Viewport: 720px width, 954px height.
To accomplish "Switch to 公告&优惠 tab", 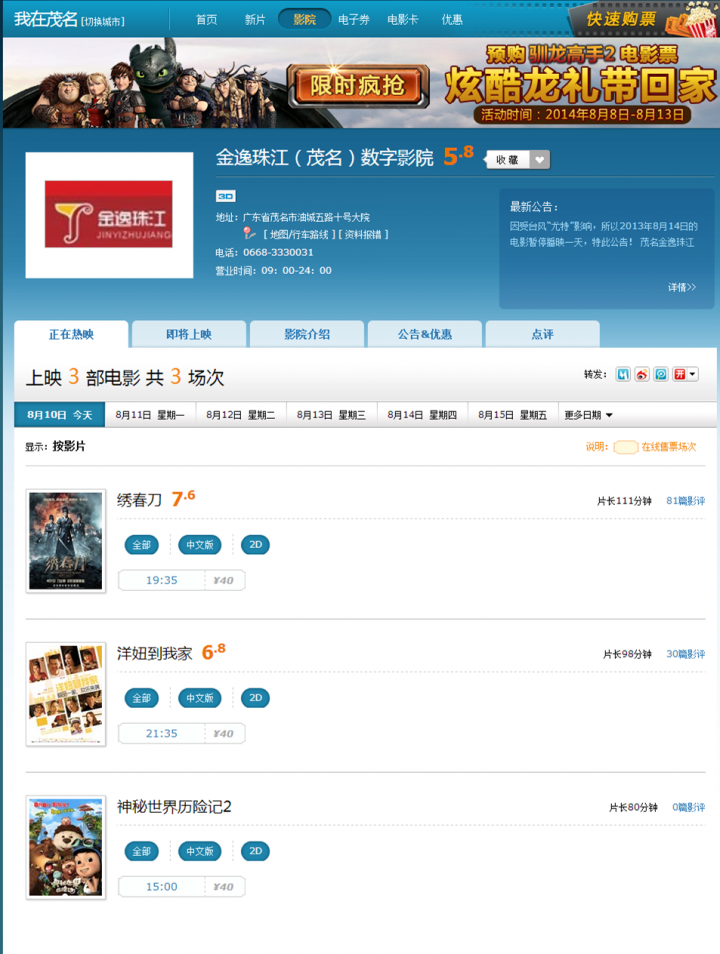I will (x=425, y=334).
